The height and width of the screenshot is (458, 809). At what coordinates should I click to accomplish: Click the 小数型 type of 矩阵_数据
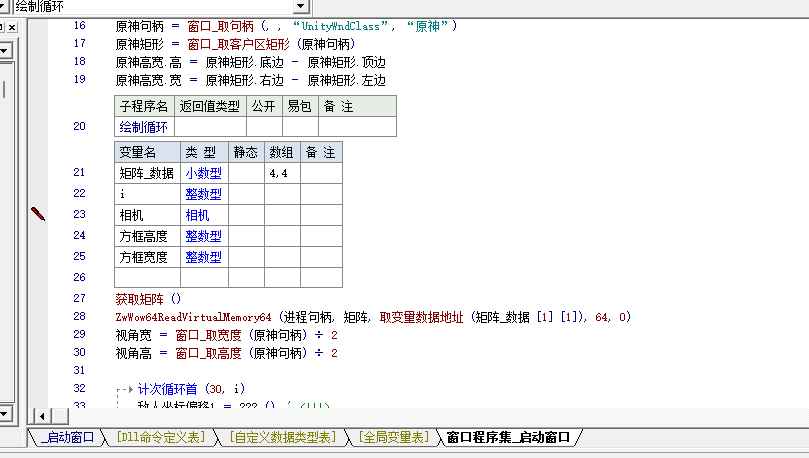point(203,173)
